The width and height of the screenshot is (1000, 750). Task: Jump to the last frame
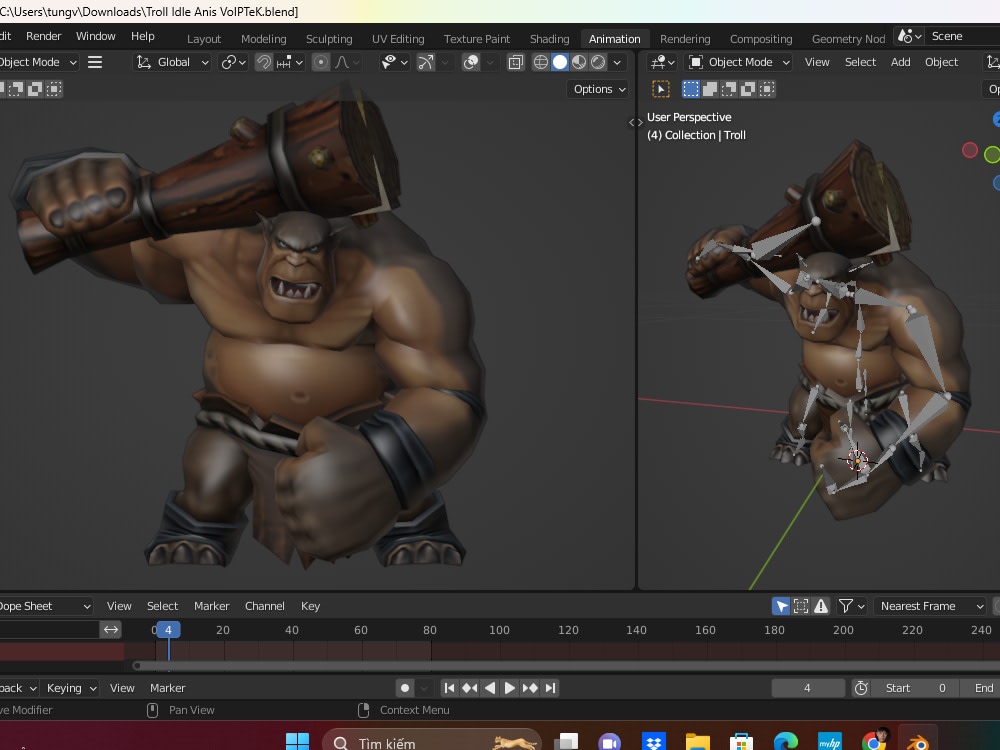550,688
